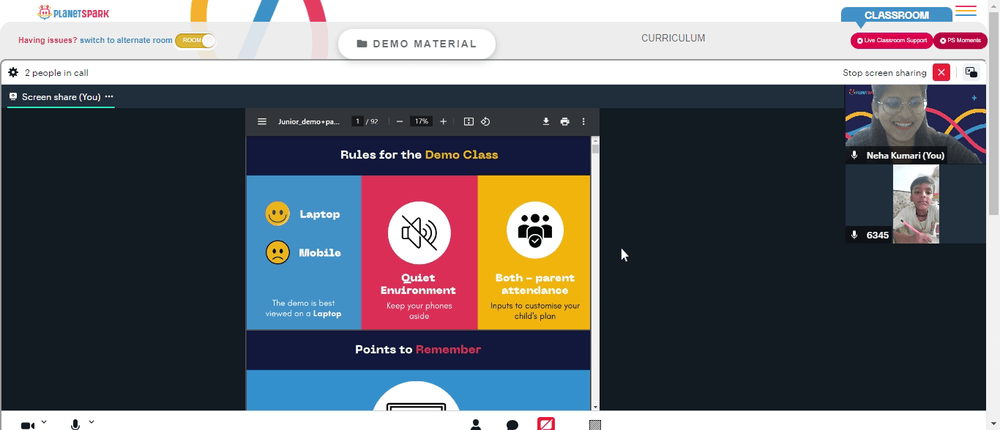This screenshot has width=1000, height=430.
Task: Open the CURRICULUM tab
Action: 673,38
